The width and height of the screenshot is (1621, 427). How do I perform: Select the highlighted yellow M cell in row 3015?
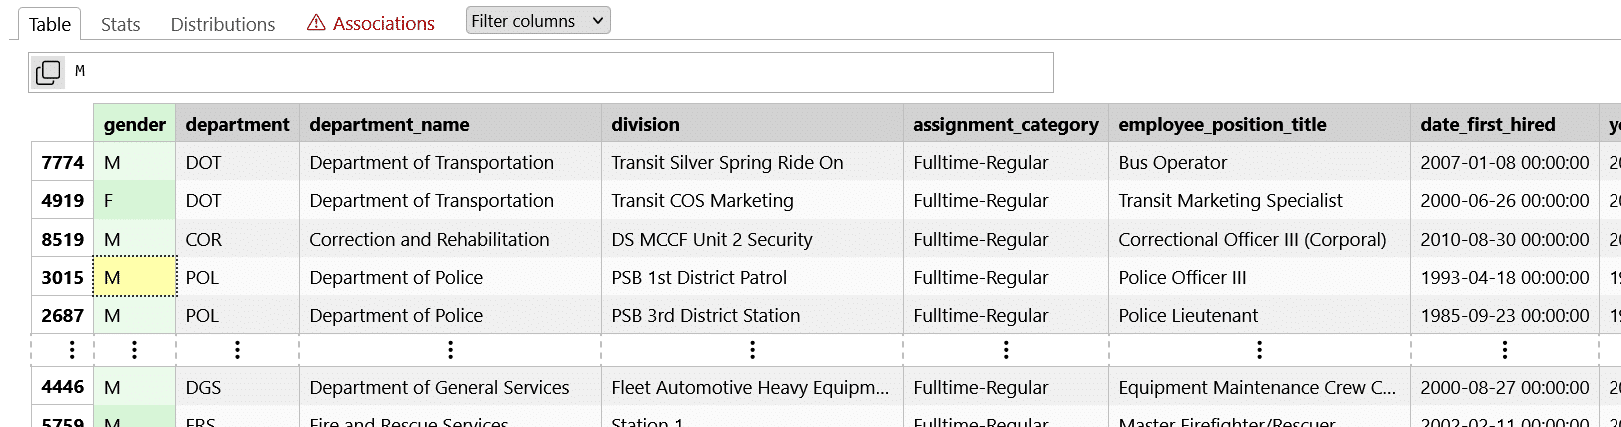(135, 277)
